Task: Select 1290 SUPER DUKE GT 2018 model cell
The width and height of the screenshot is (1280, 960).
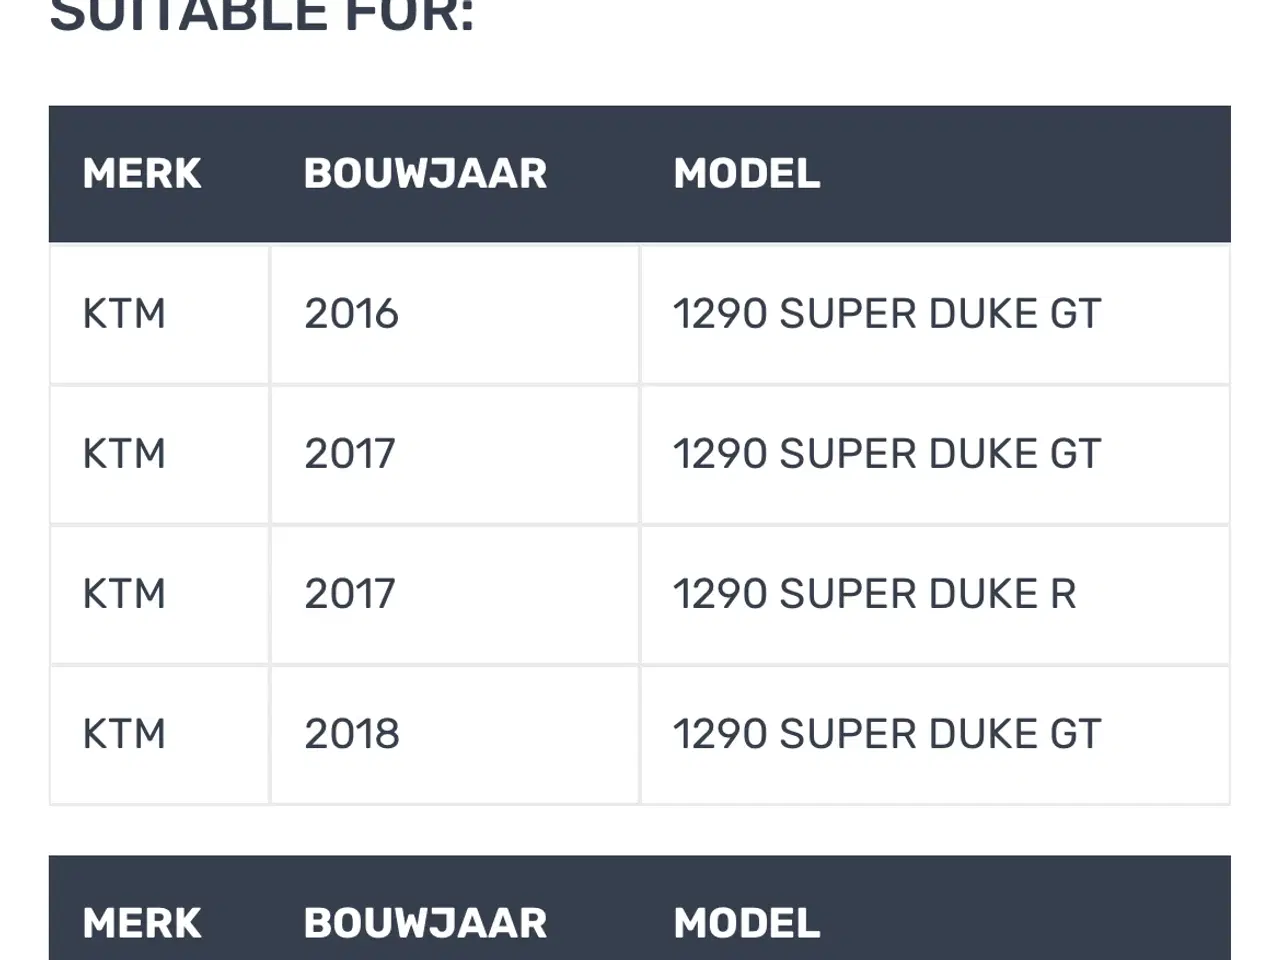Action: [x=886, y=734]
